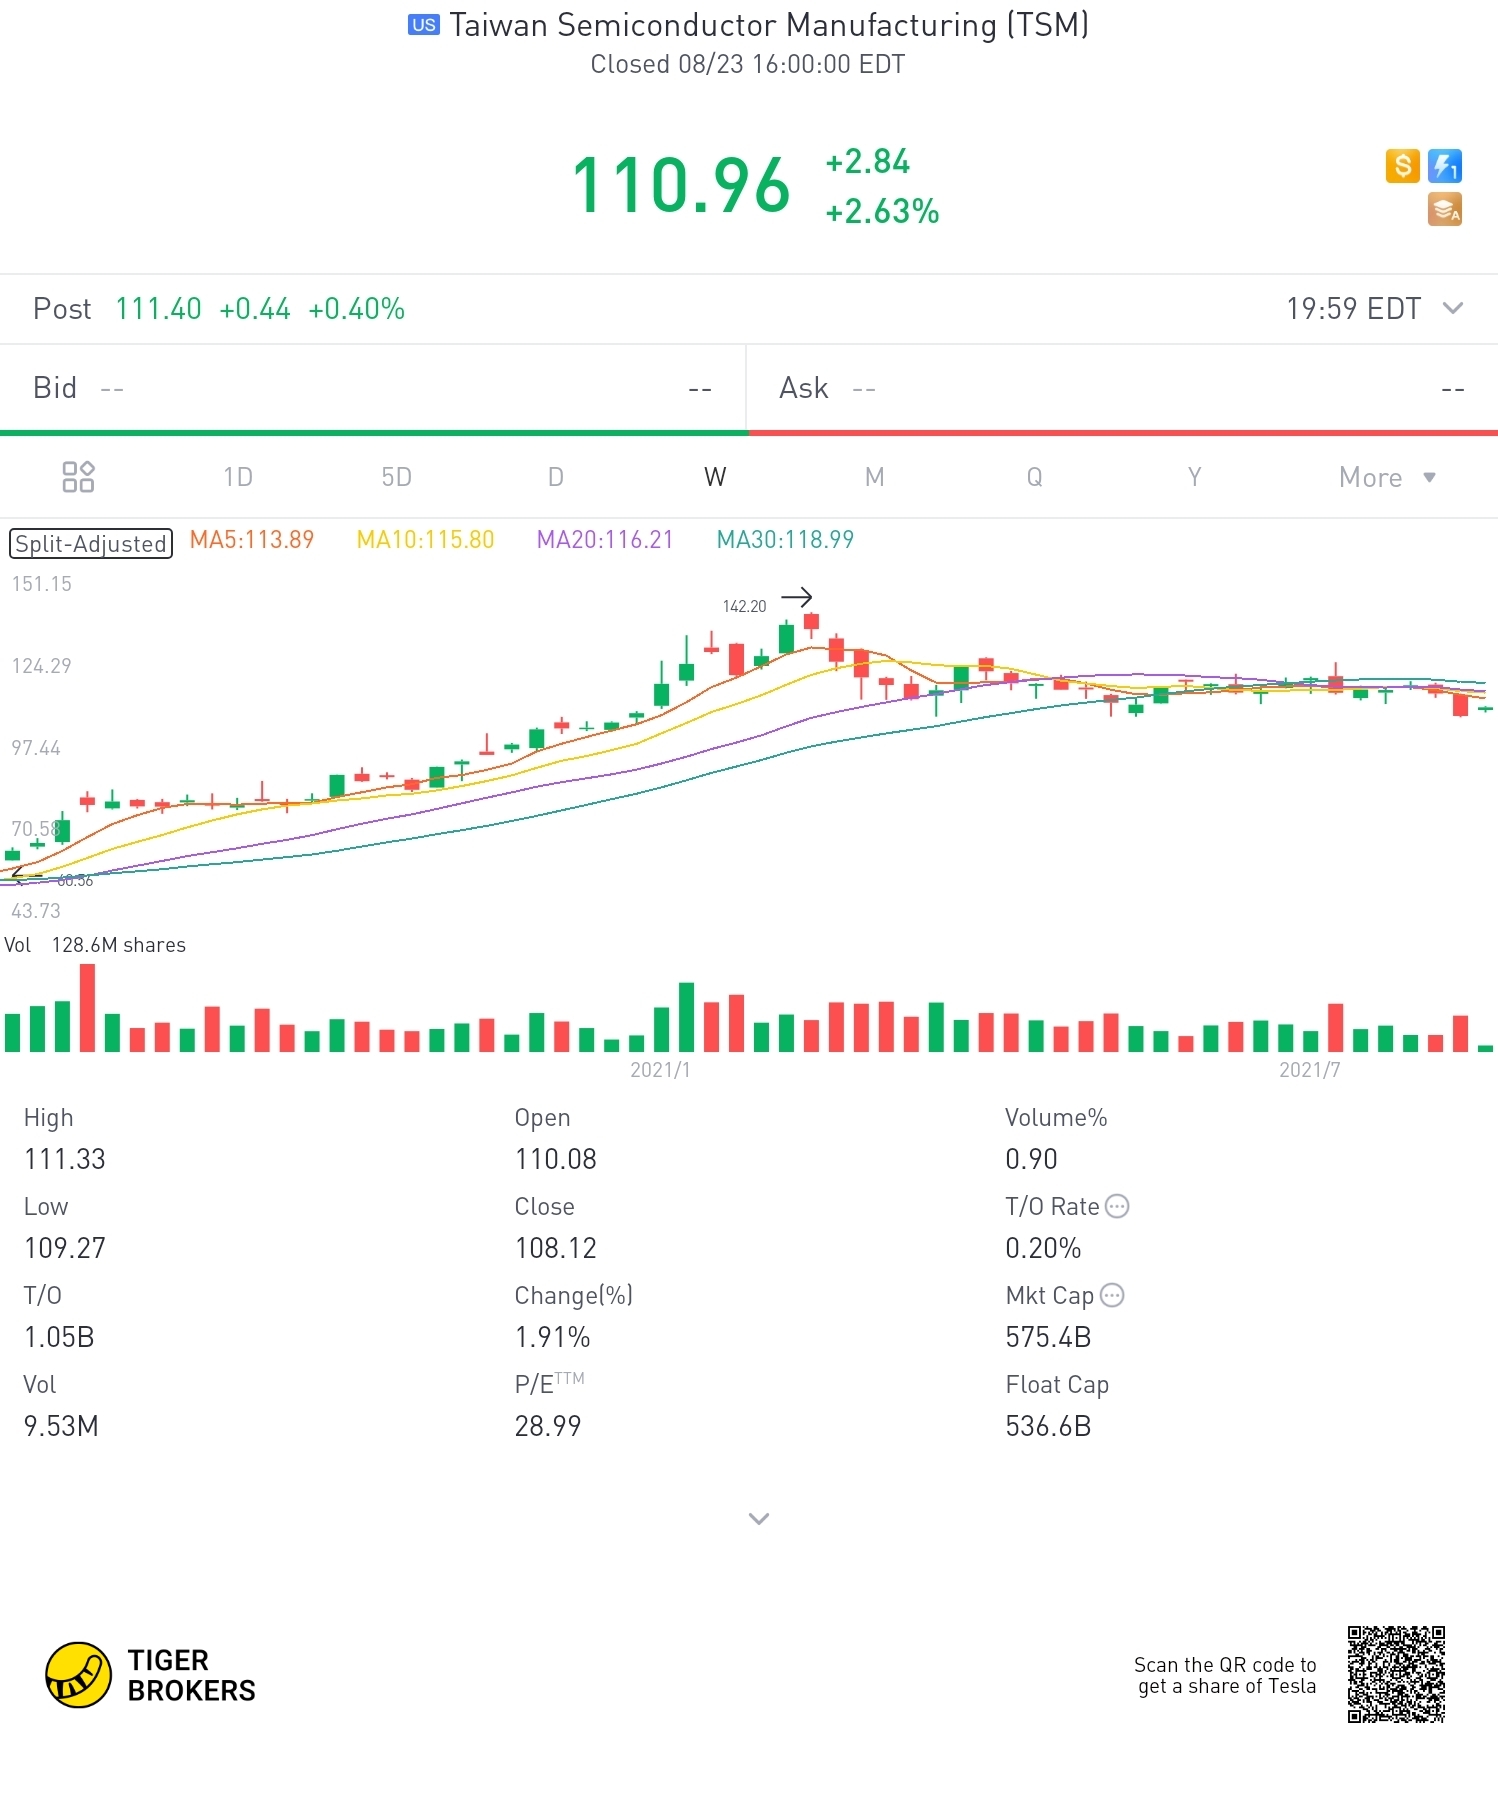Select the D daily chart tab
The image size is (1498, 1797).
[556, 477]
